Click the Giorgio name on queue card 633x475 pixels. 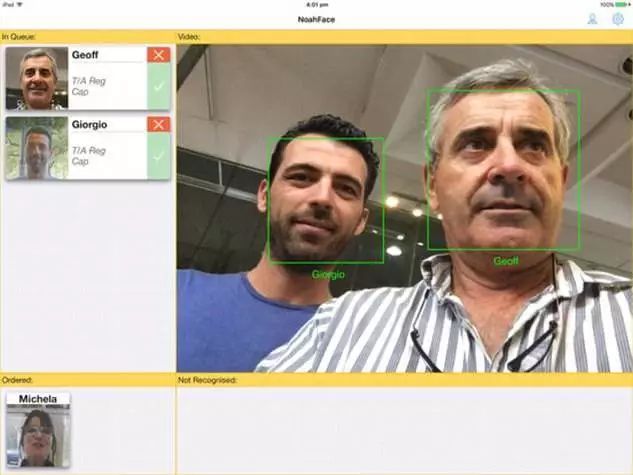pyautogui.click(x=89, y=125)
